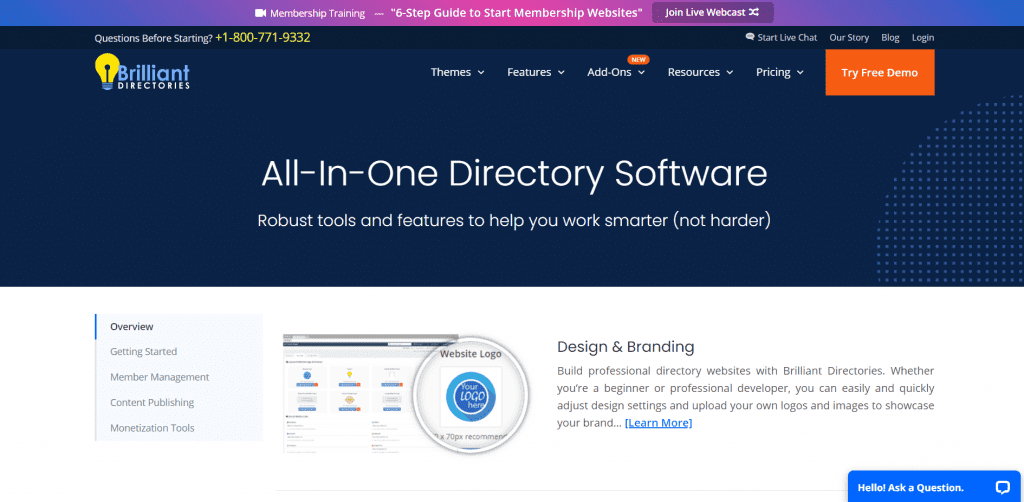This screenshot has width=1024, height=502.
Task: Expand the Pricing dropdown chevron
Action: (x=800, y=72)
